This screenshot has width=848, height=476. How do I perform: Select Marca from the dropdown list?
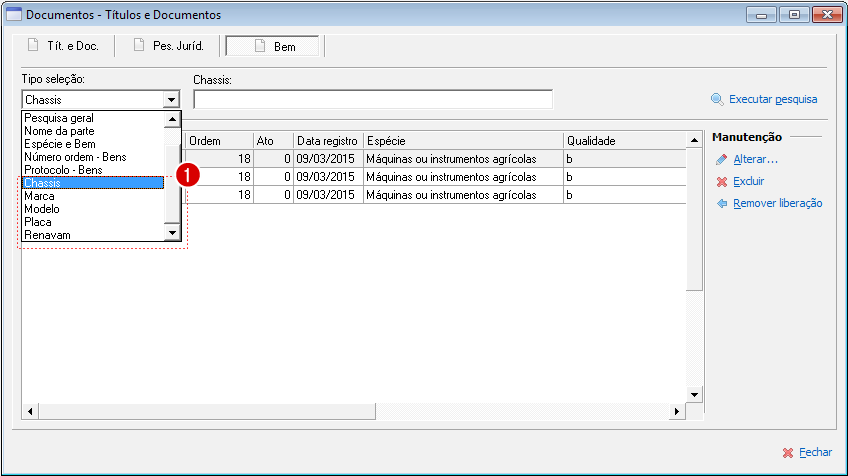click(x=40, y=196)
